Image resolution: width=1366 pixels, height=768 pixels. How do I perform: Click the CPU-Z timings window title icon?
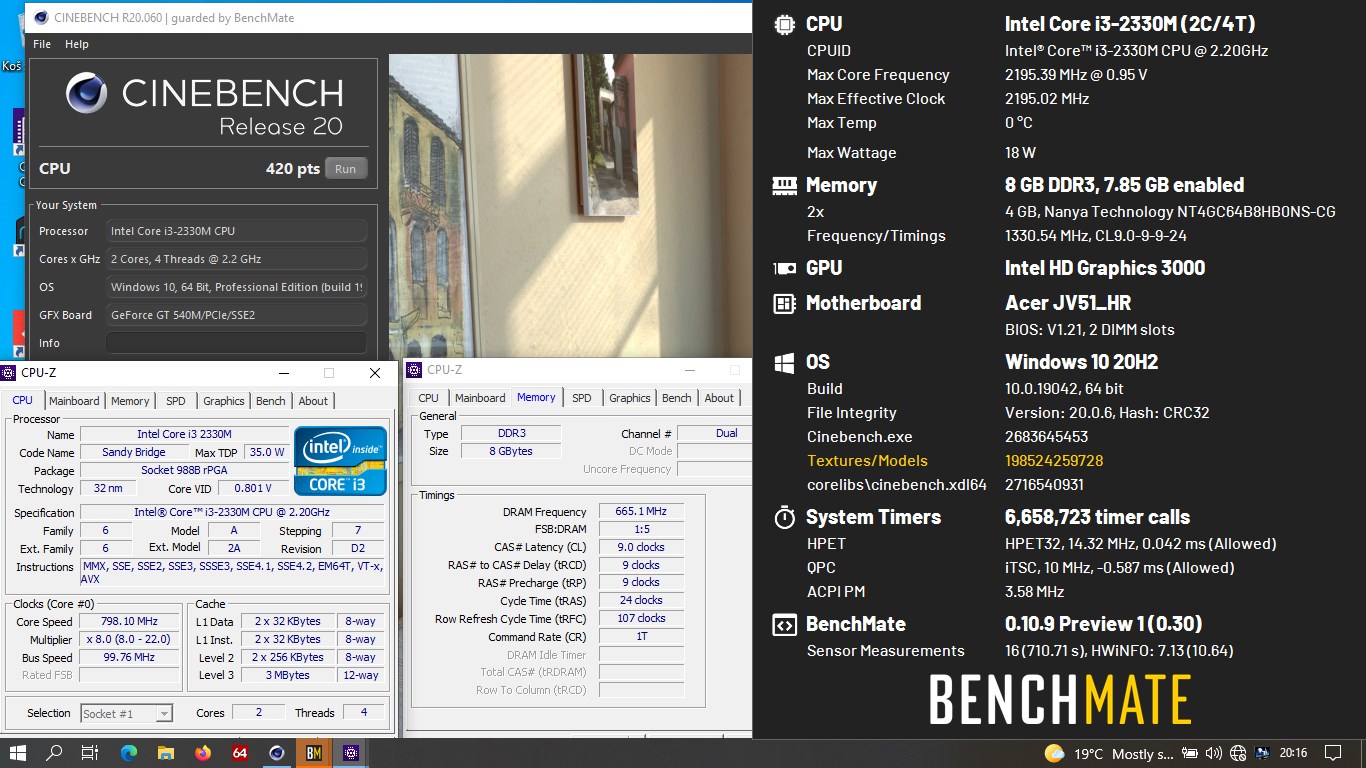pyautogui.click(x=415, y=370)
